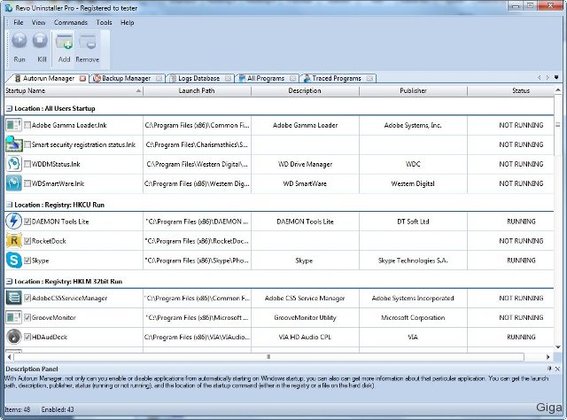Open the Help menu
The height and width of the screenshot is (420, 567).
tap(127, 22)
